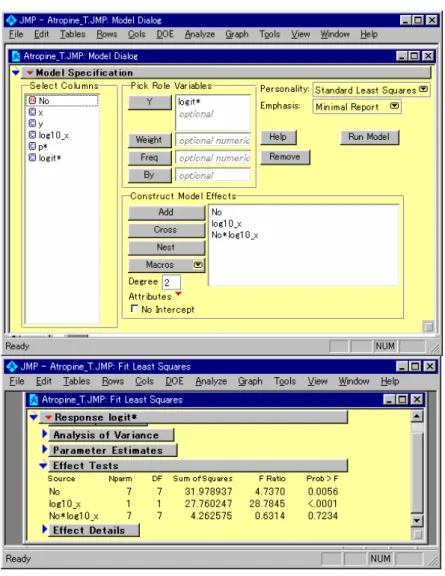
Task: Collapse the Model Specification outline
Action: point(15,72)
